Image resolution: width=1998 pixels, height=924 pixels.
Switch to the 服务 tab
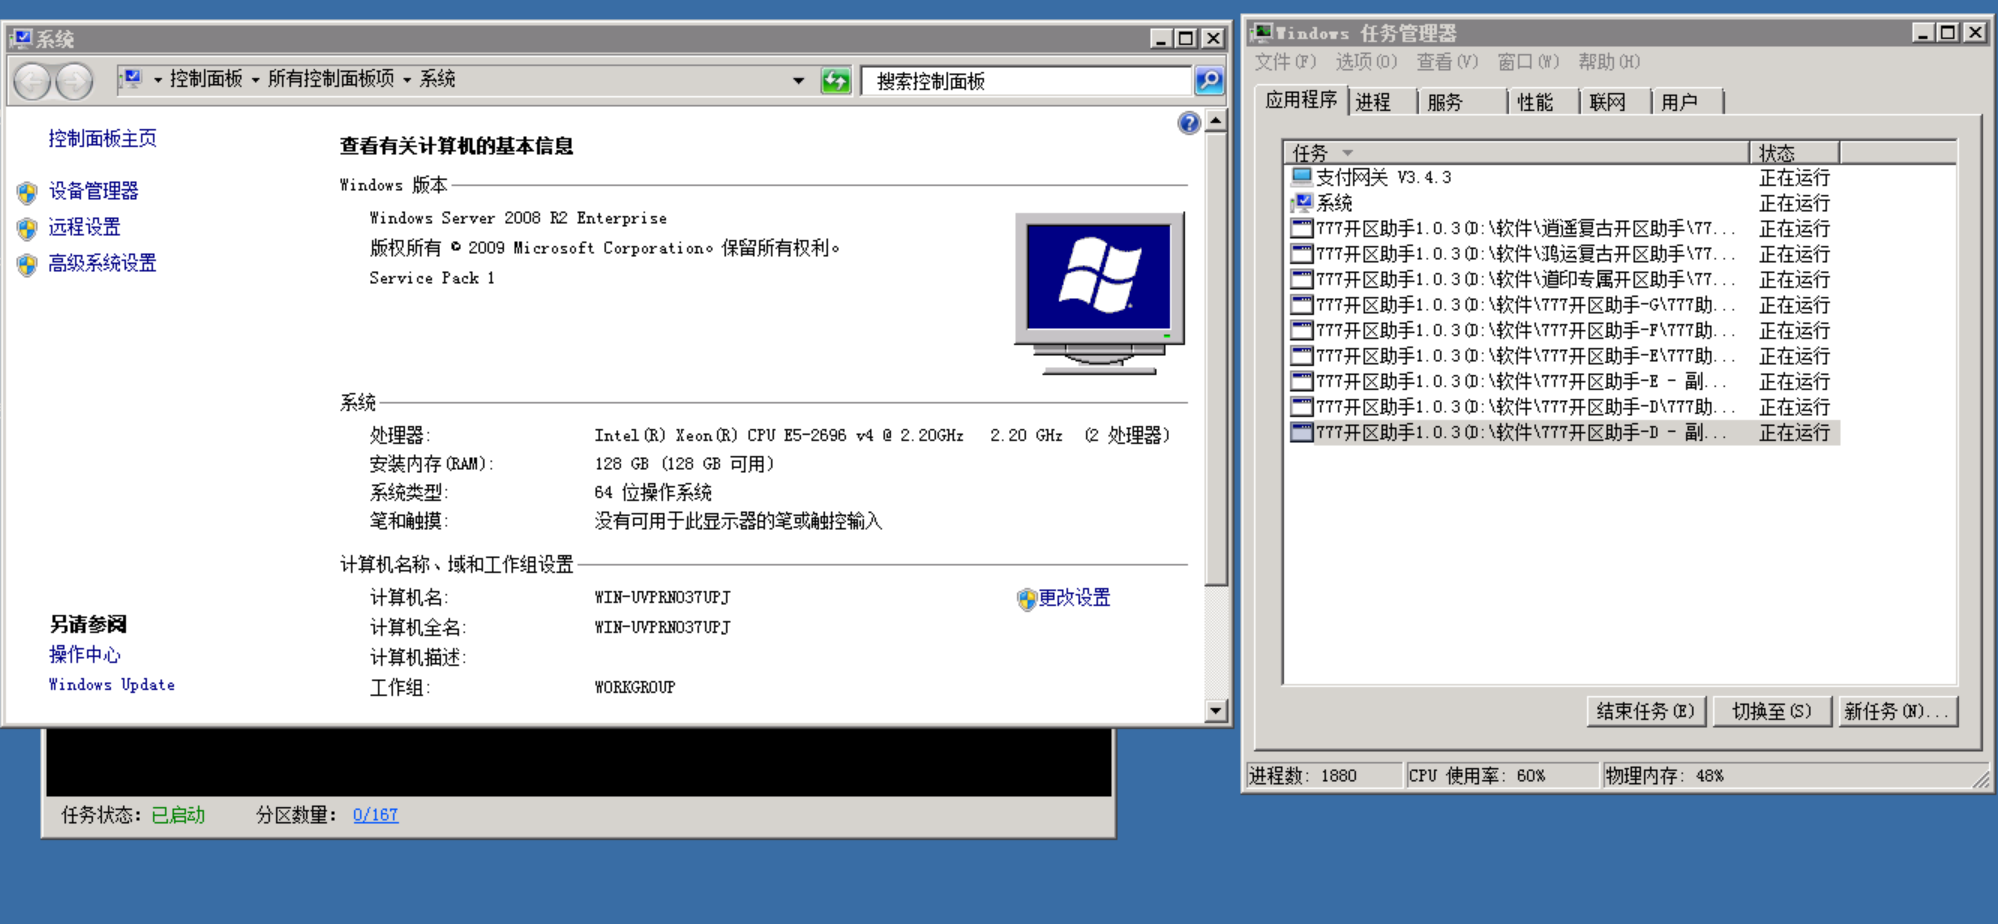click(x=1463, y=102)
